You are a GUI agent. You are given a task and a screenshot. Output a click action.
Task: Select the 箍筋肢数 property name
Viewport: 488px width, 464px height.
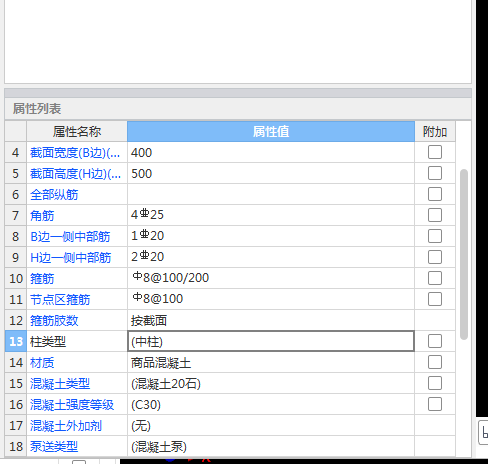[77, 320]
